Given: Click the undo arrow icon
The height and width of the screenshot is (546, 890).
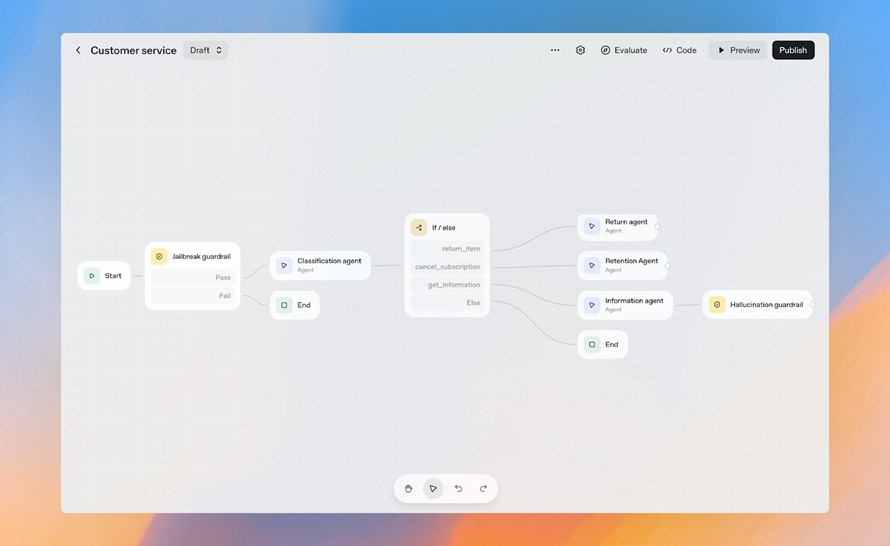Looking at the screenshot, I should pyautogui.click(x=458, y=489).
